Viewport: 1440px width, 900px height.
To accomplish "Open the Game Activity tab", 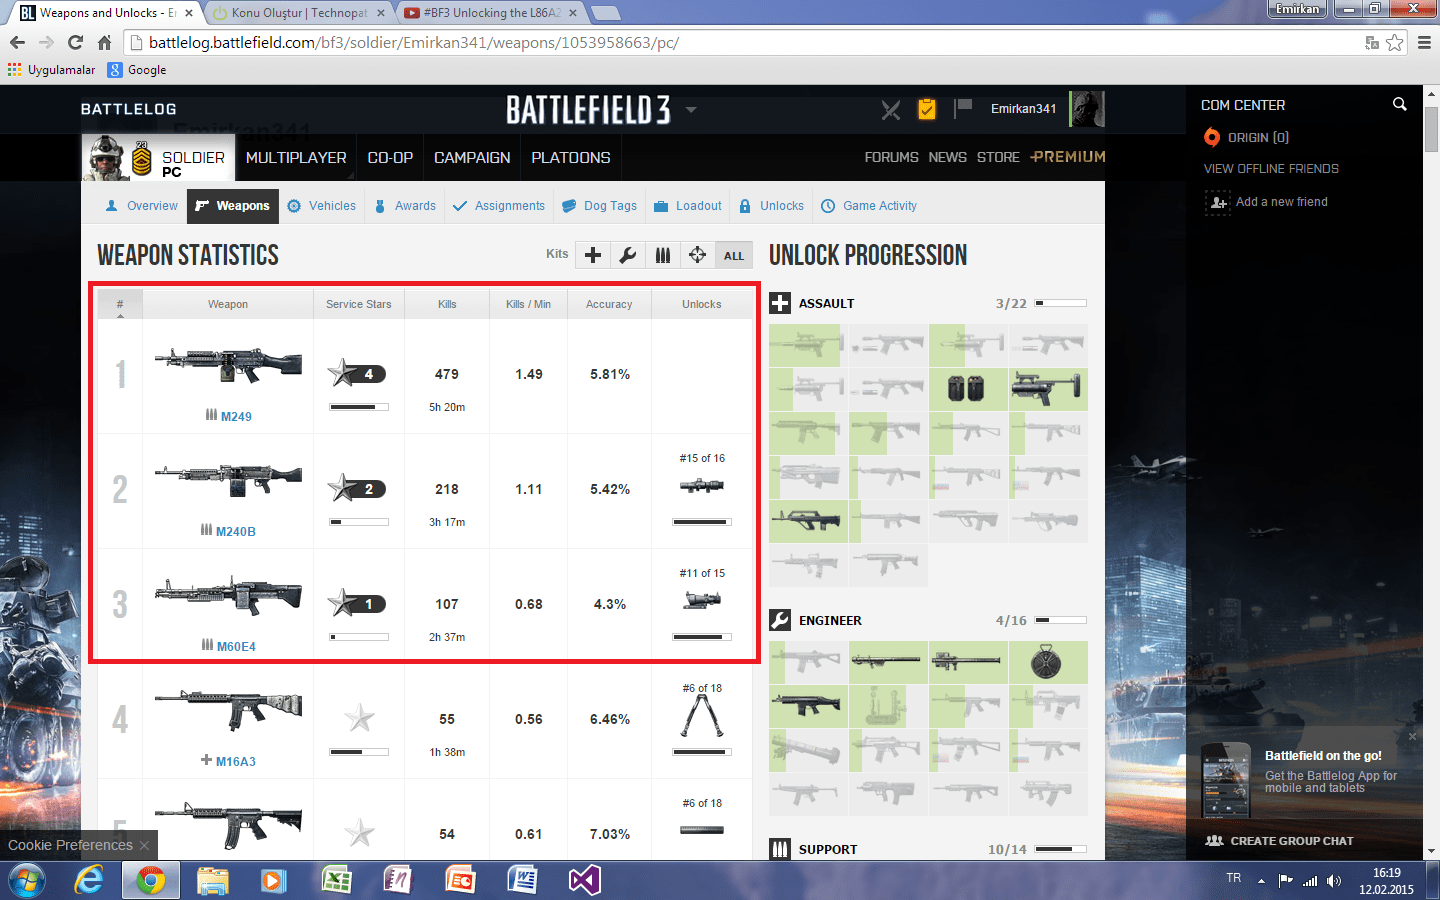I will click(x=869, y=206).
